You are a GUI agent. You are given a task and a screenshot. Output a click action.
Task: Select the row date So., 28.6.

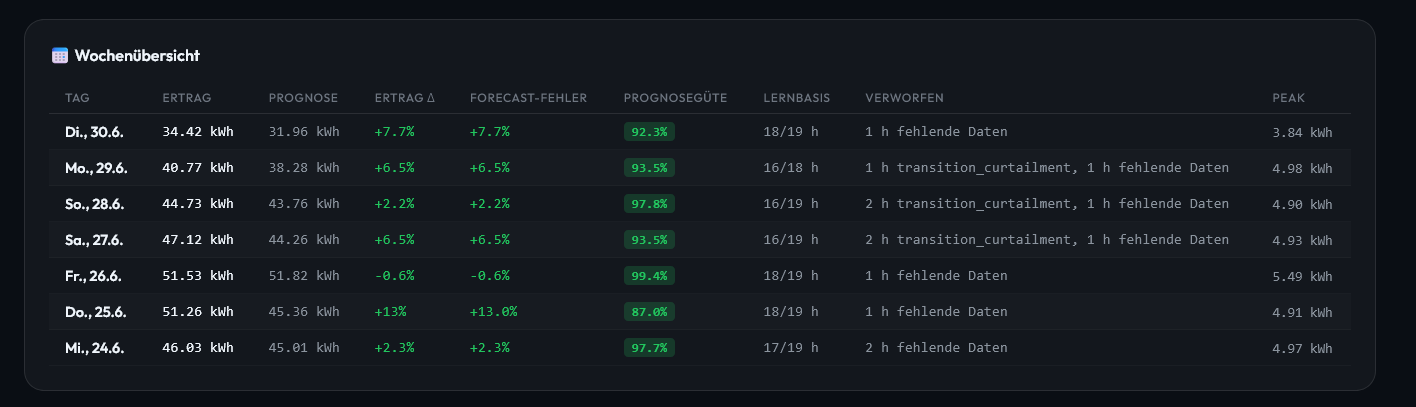pos(94,204)
